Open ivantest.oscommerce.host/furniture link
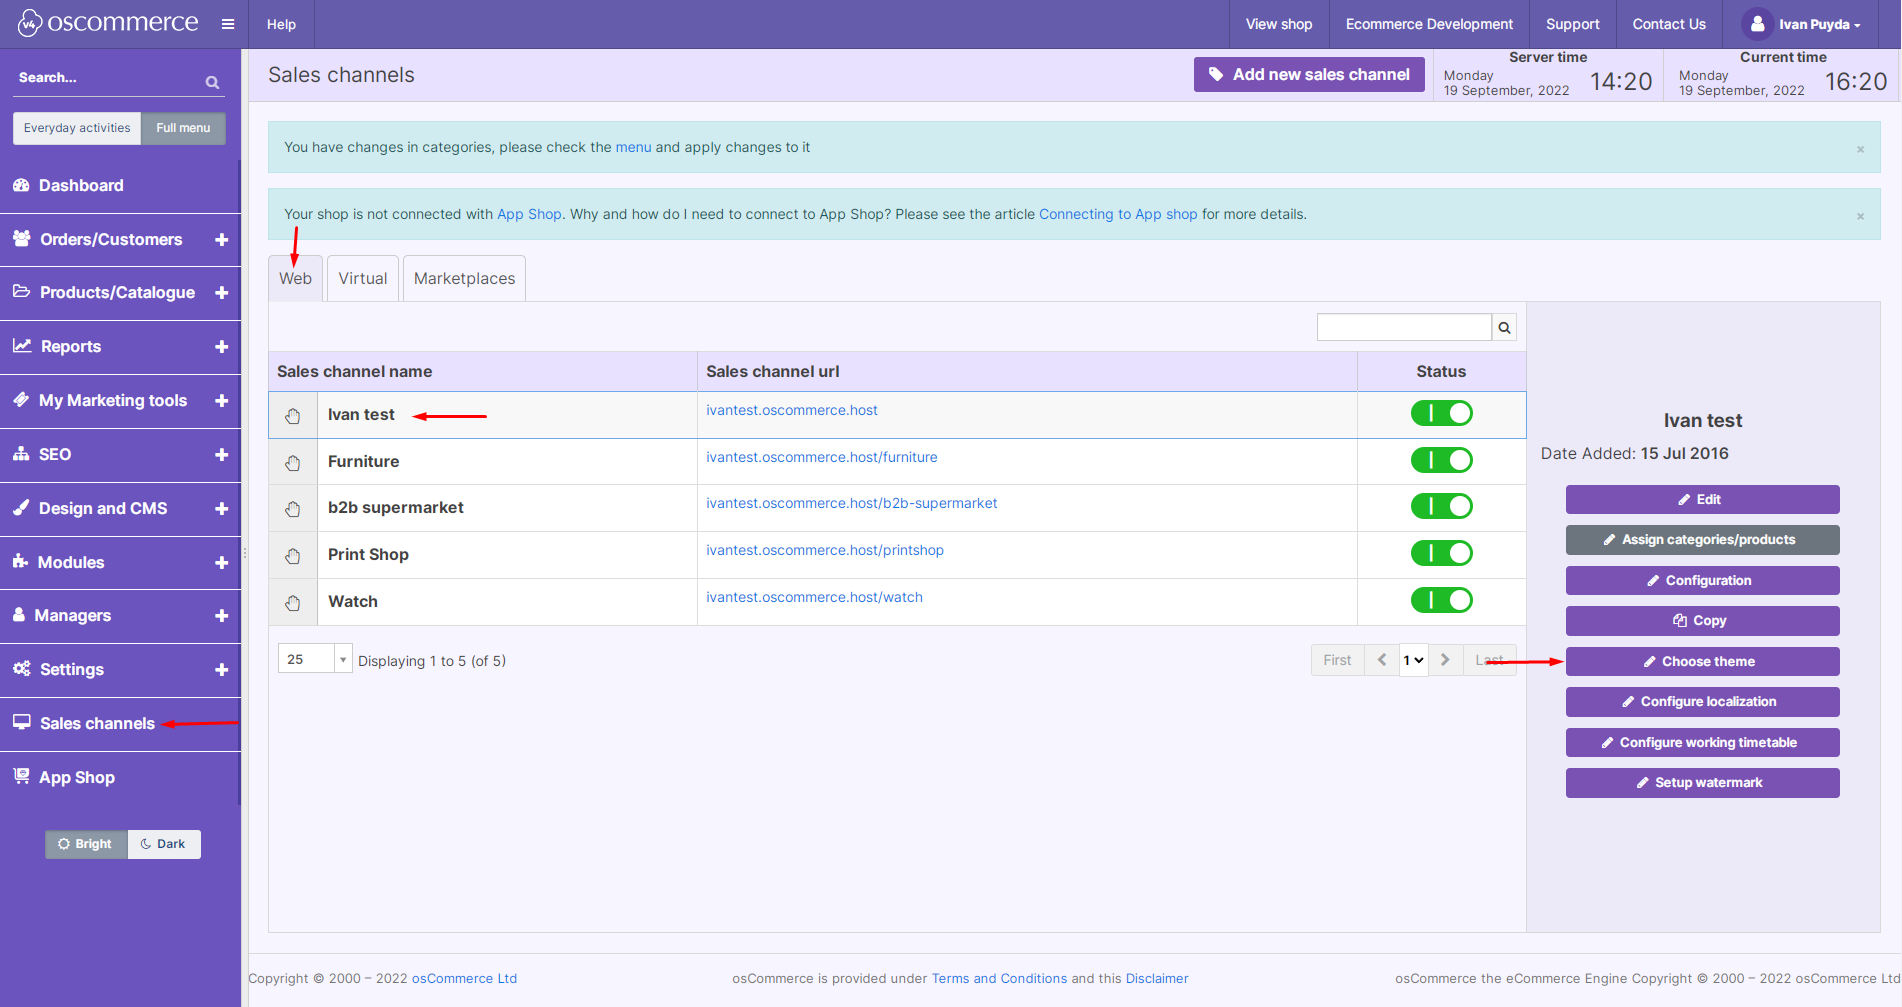Viewport: 1902px width, 1007px height. tap(822, 457)
